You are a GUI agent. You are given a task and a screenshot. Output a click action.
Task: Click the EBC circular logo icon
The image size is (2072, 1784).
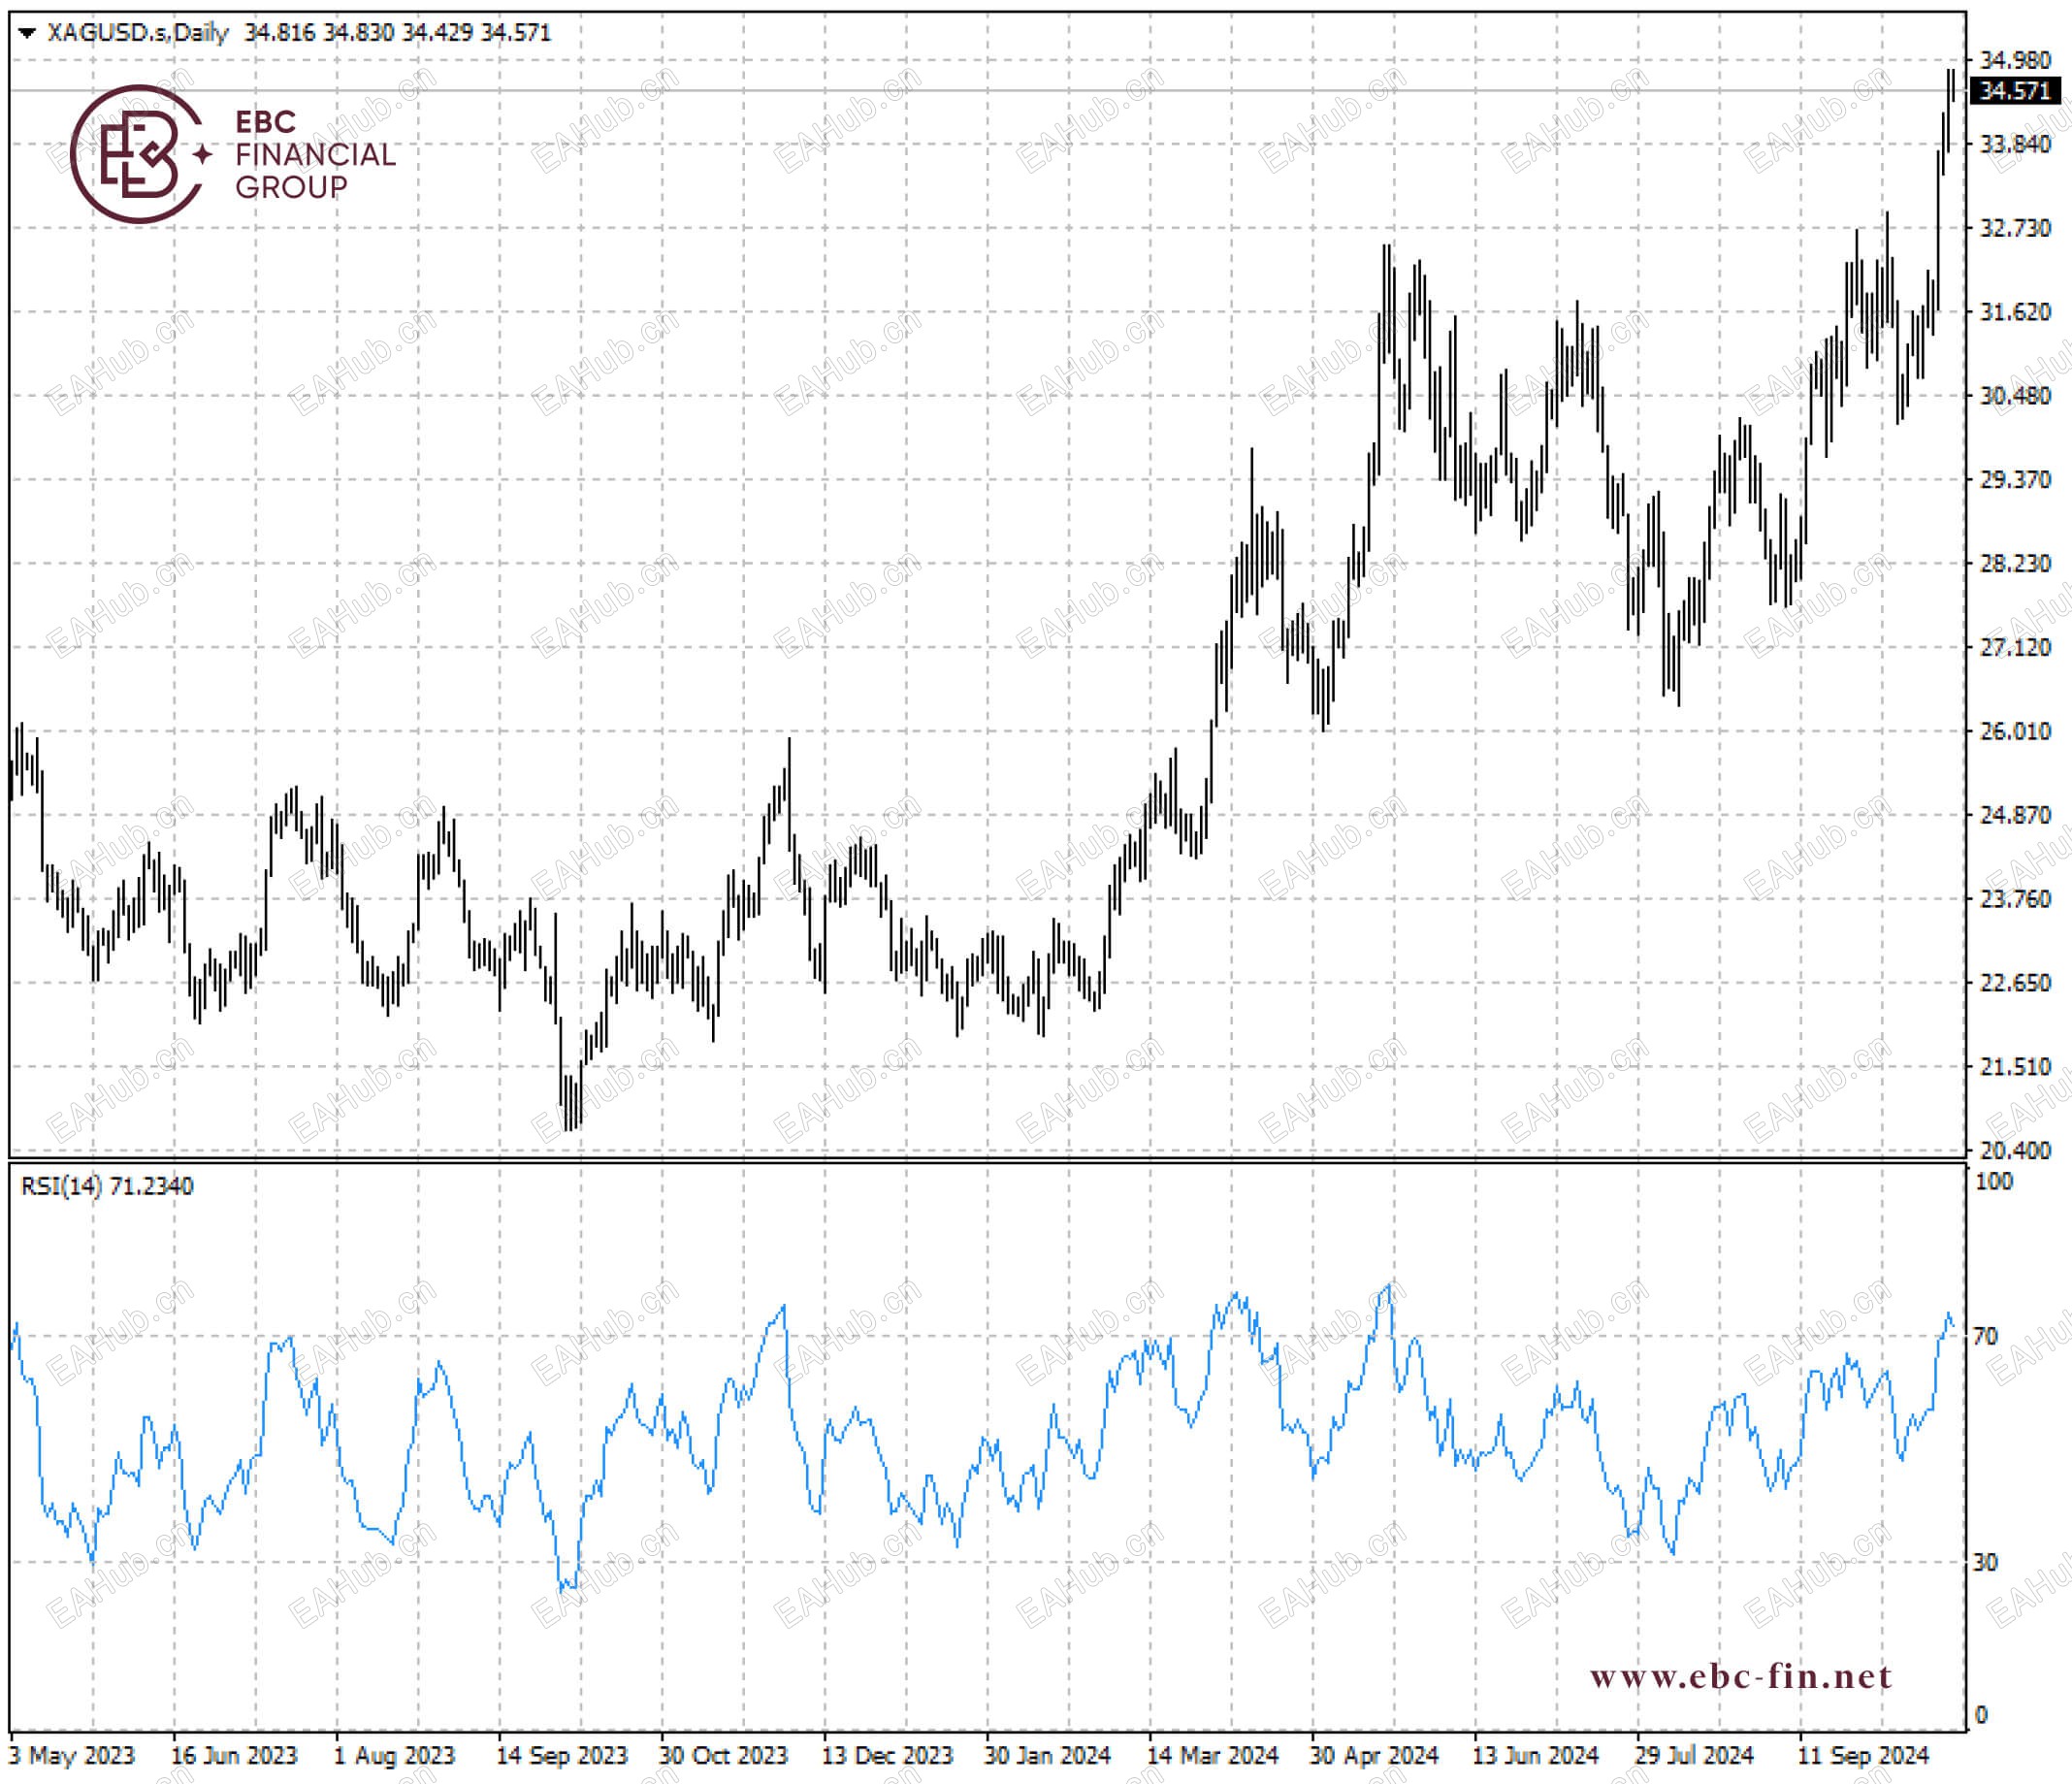coord(135,154)
